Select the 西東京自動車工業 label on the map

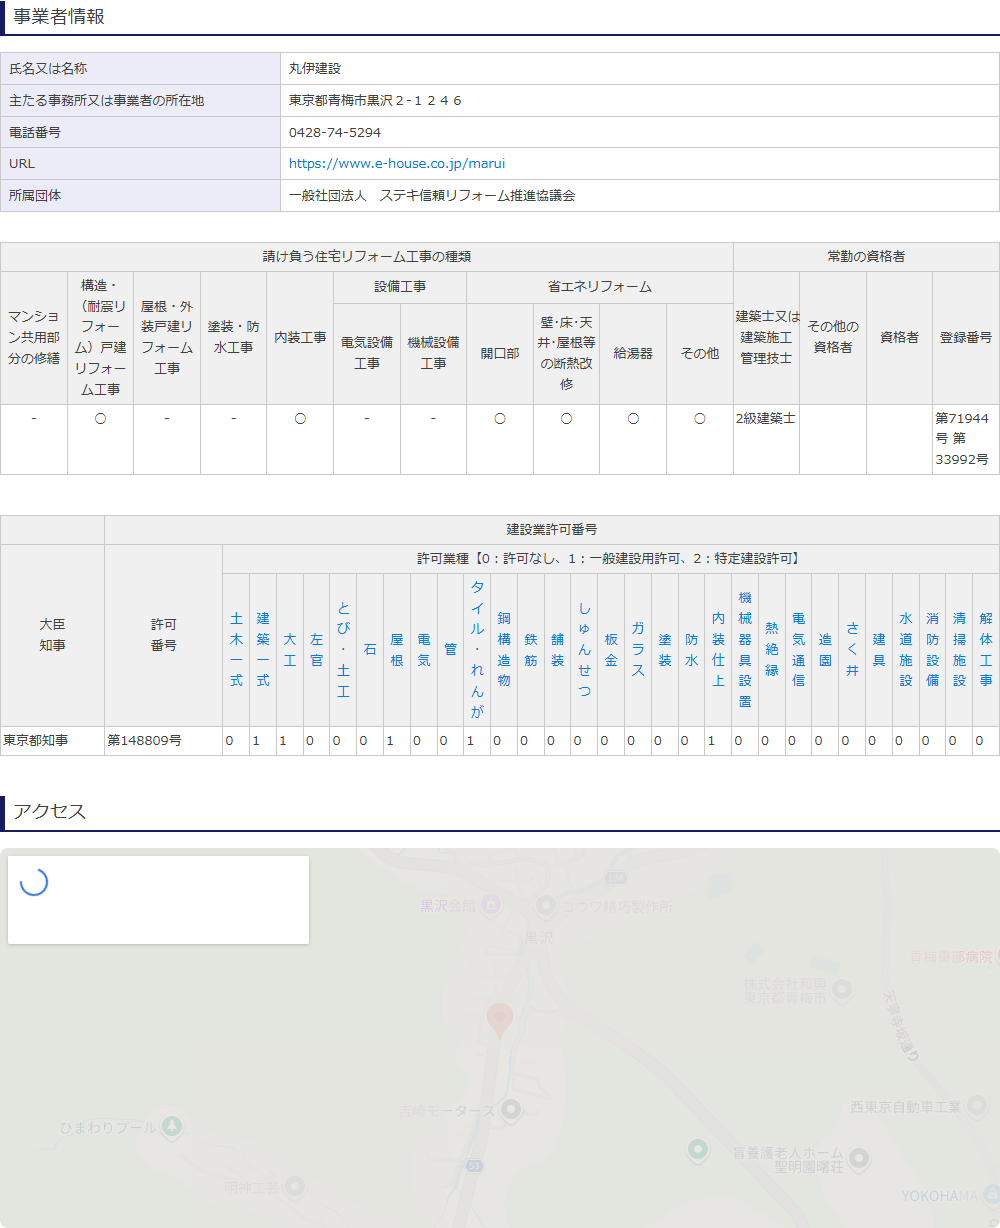pos(905,1106)
